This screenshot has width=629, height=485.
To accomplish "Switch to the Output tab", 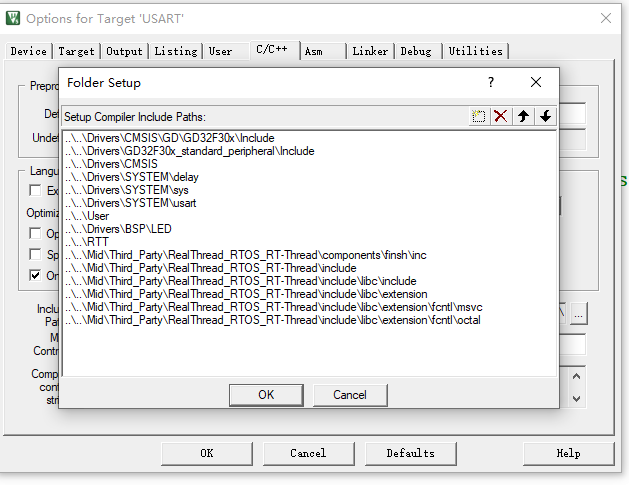I will pyautogui.click(x=124, y=51).
